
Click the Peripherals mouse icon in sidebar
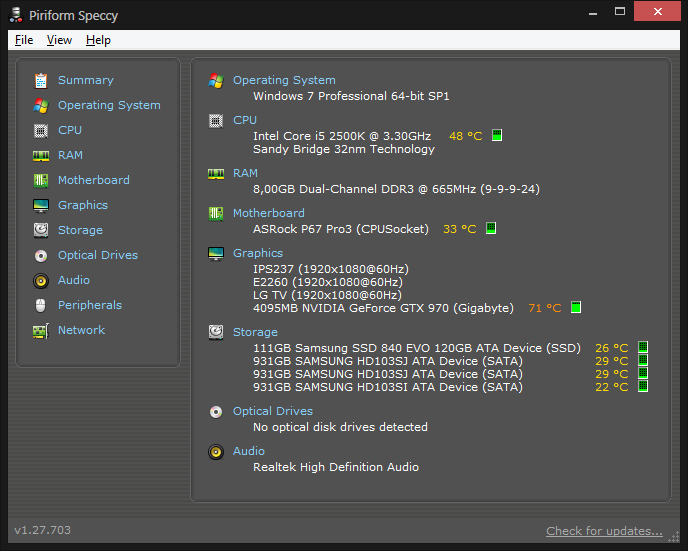pos(40,305)
